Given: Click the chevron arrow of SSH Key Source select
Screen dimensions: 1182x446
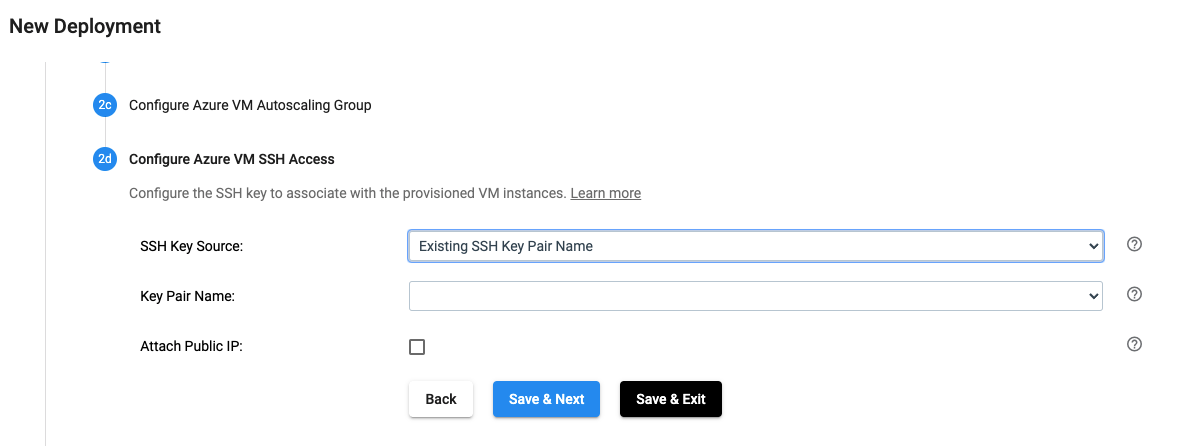Looking at the screenshot, I should [x=1093, y=246].
